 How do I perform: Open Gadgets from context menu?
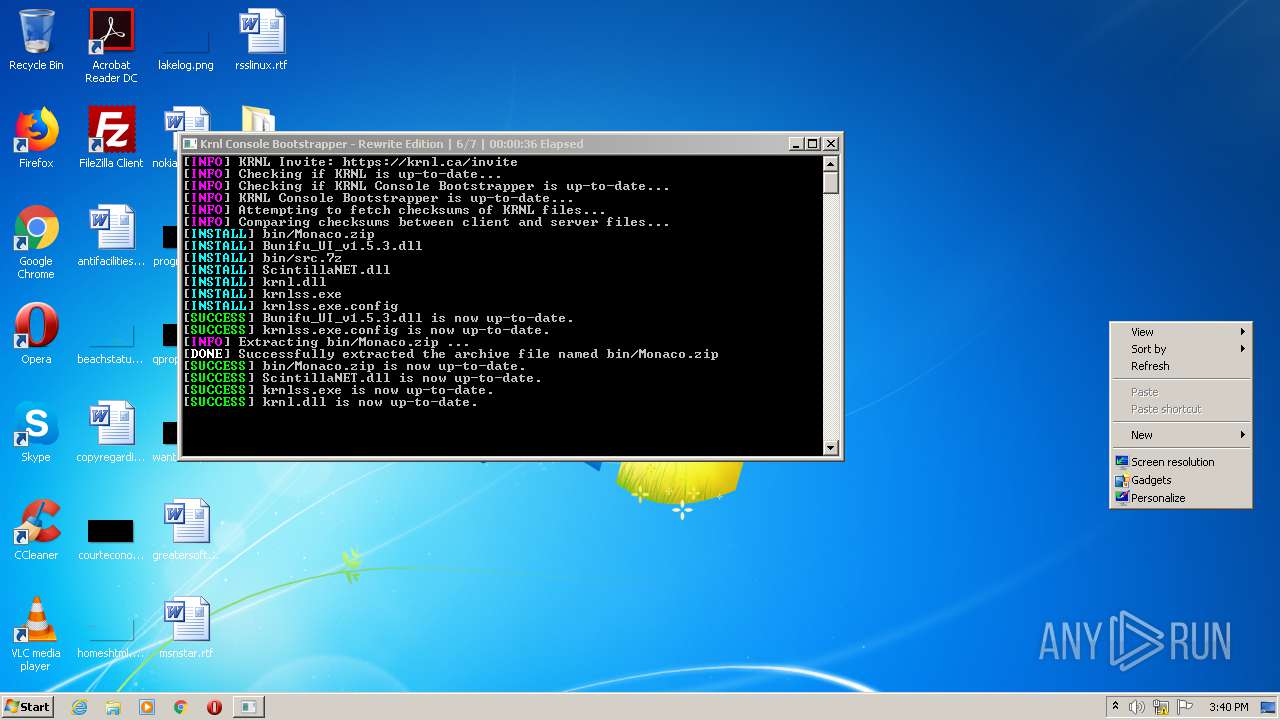(x=1181, y=480)
